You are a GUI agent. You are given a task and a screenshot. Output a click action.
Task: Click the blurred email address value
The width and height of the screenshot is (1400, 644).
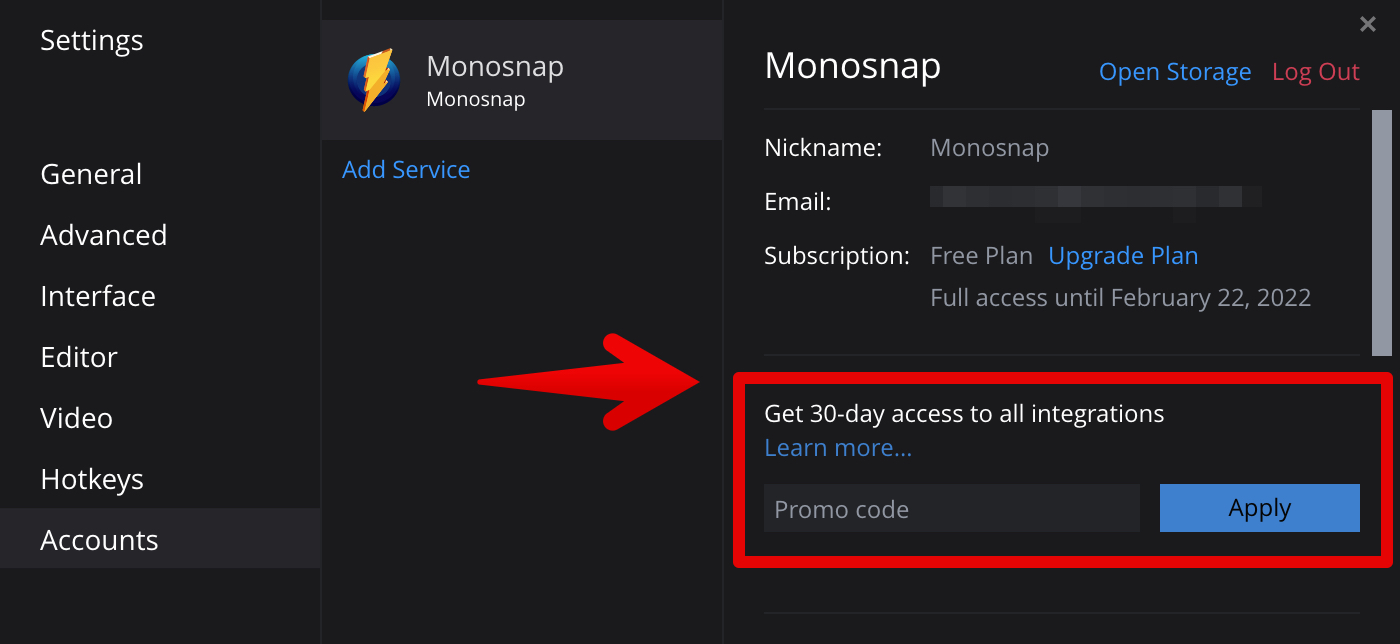pyautogui.click(x=1095, y=198)
